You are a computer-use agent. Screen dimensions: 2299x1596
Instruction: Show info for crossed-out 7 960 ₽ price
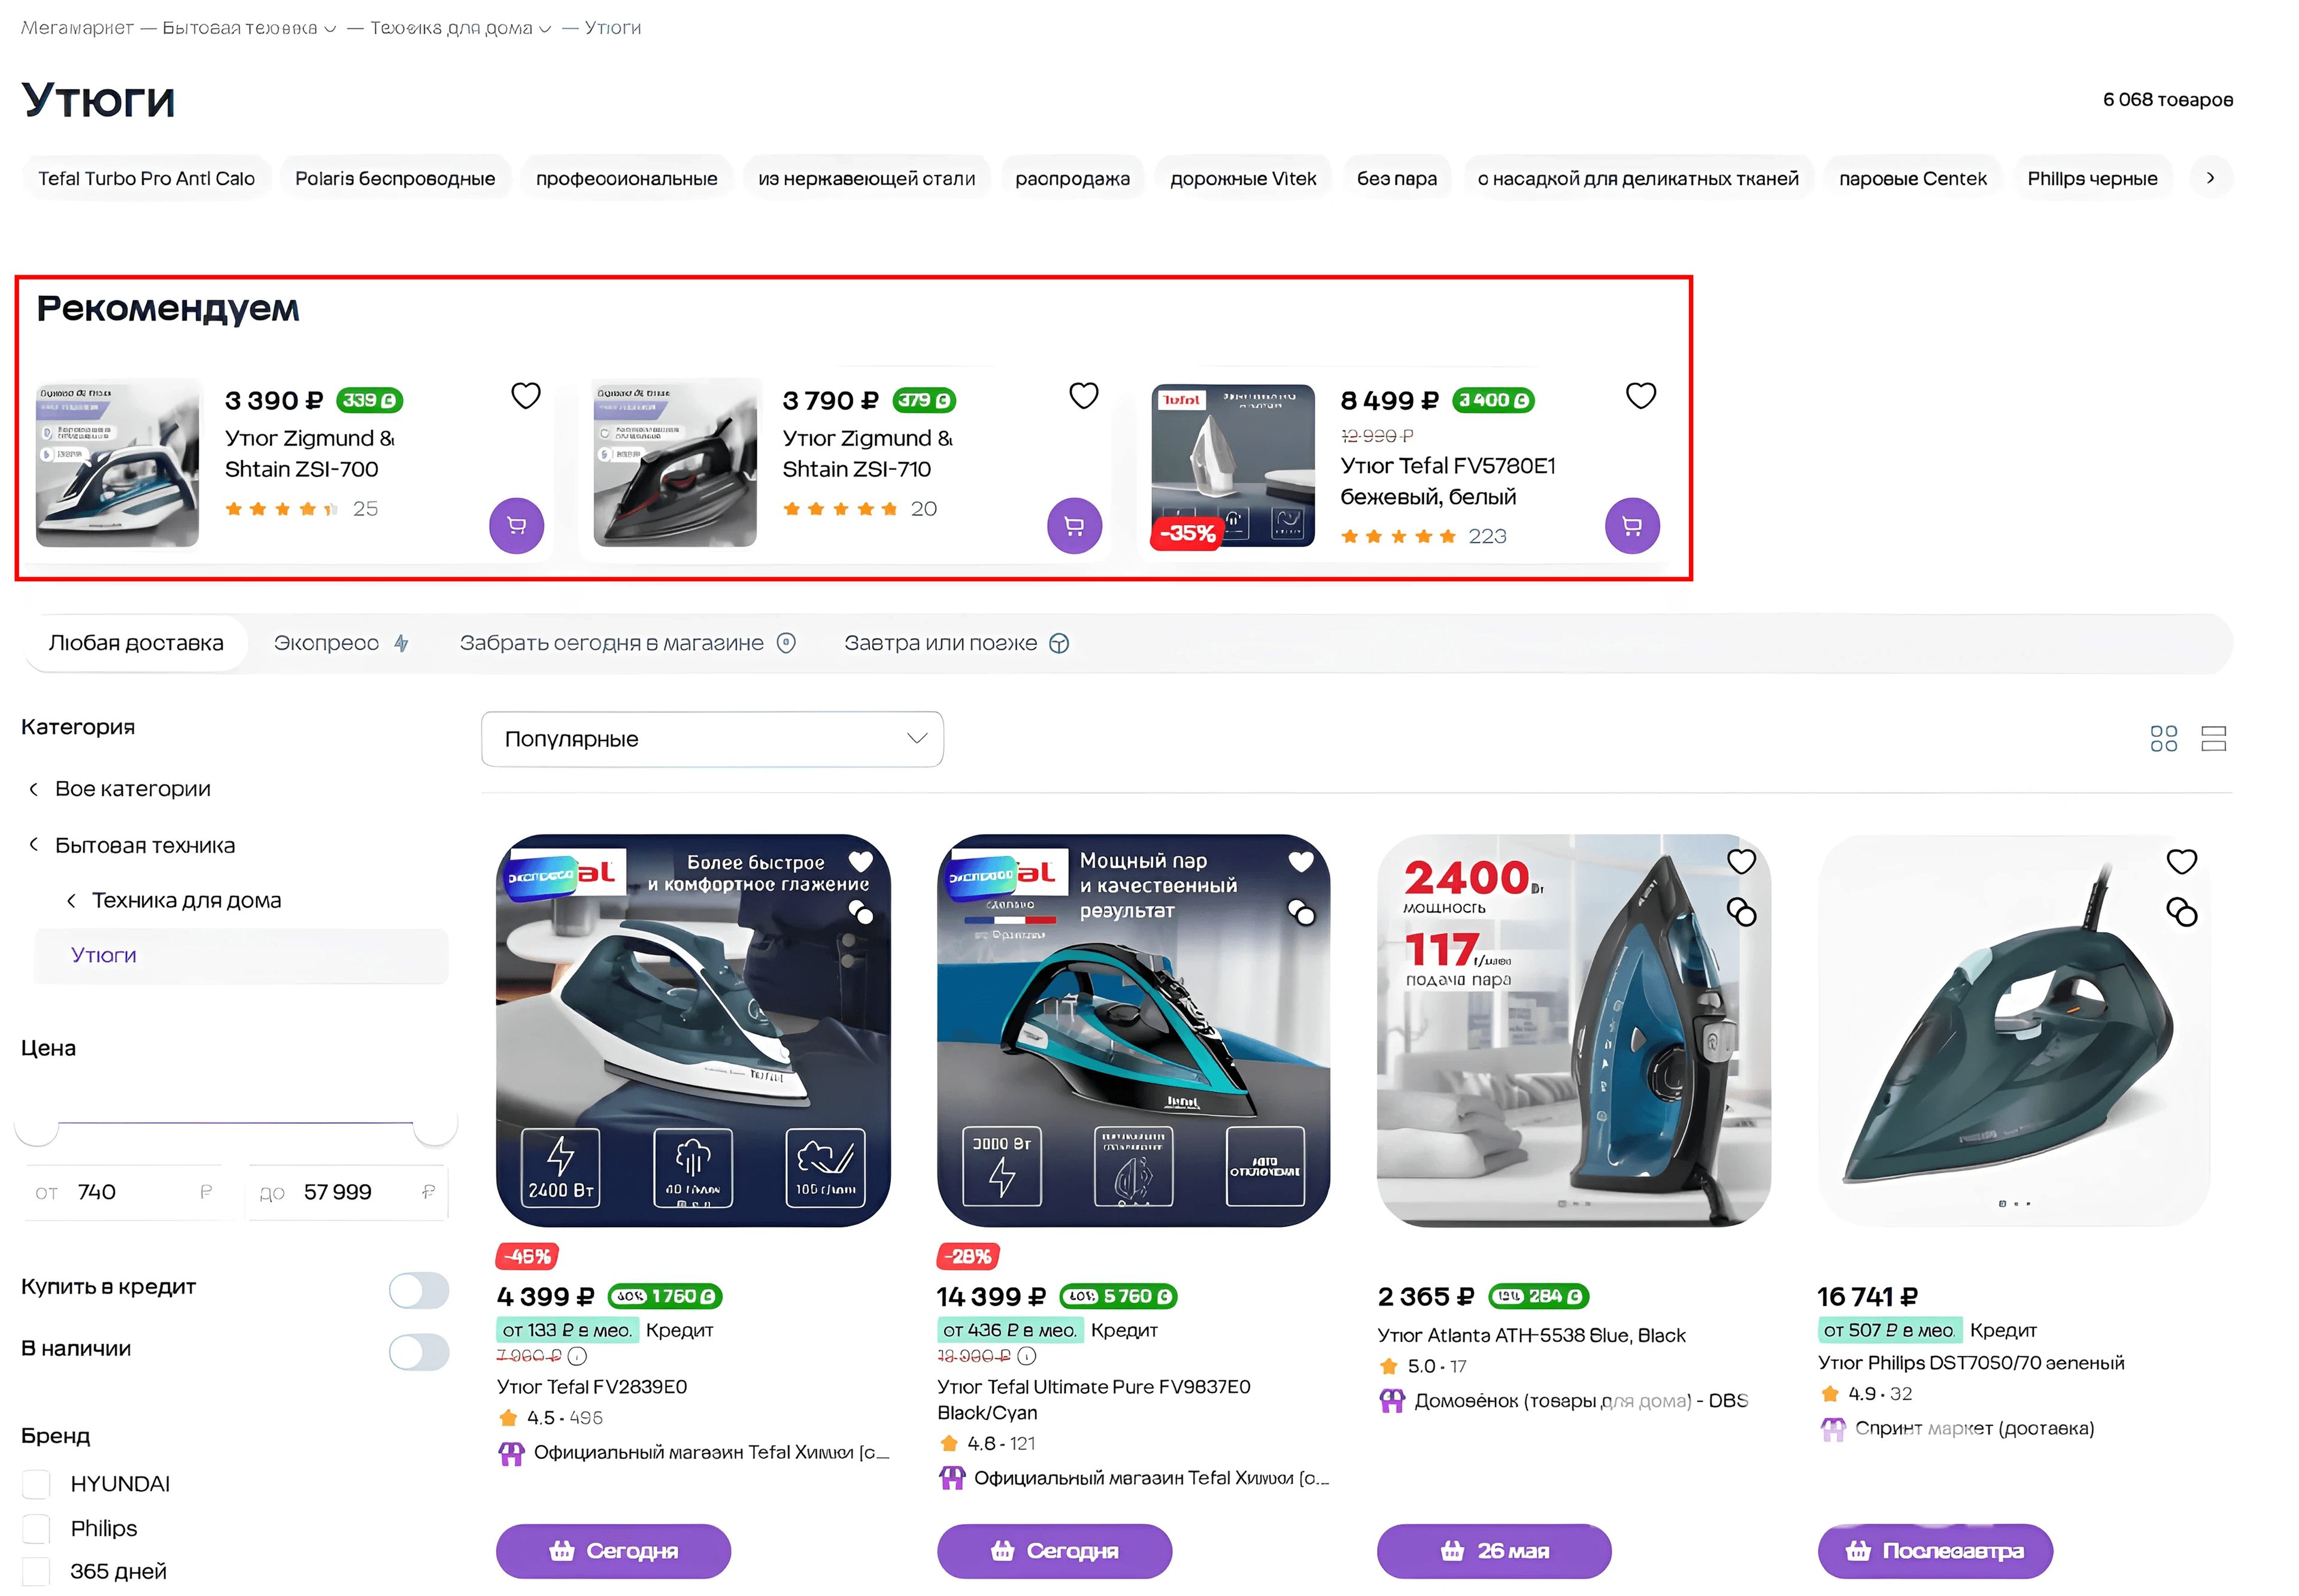(577, 1356)
